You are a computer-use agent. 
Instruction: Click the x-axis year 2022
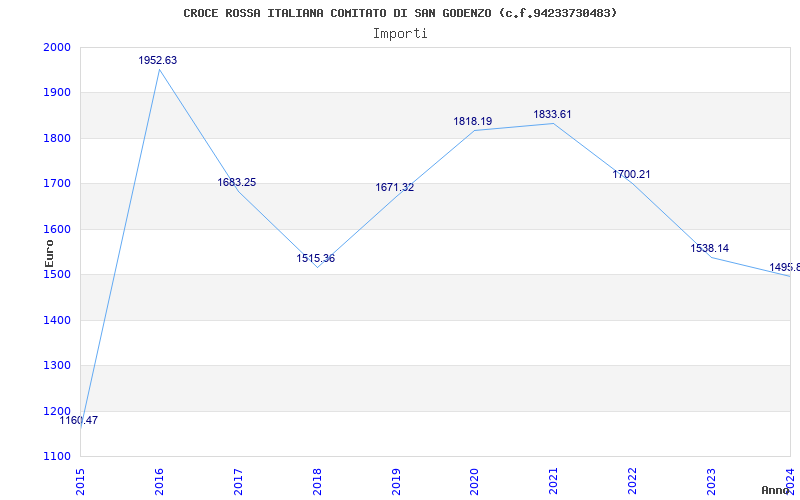point(633,481)
